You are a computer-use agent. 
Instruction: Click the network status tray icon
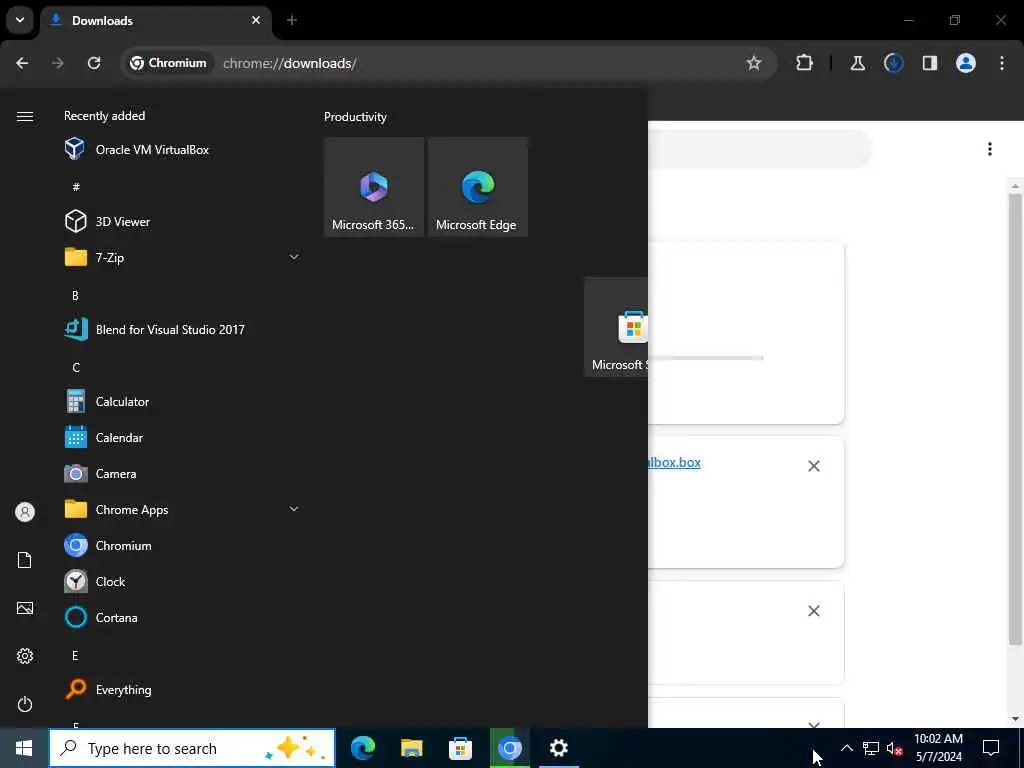pos(871,748)
